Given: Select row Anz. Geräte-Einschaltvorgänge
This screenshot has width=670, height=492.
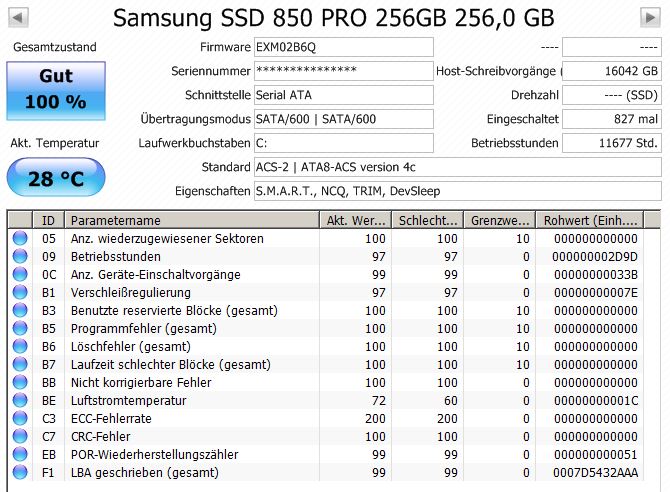Looking at the screenshot, I should coord(326,274).
